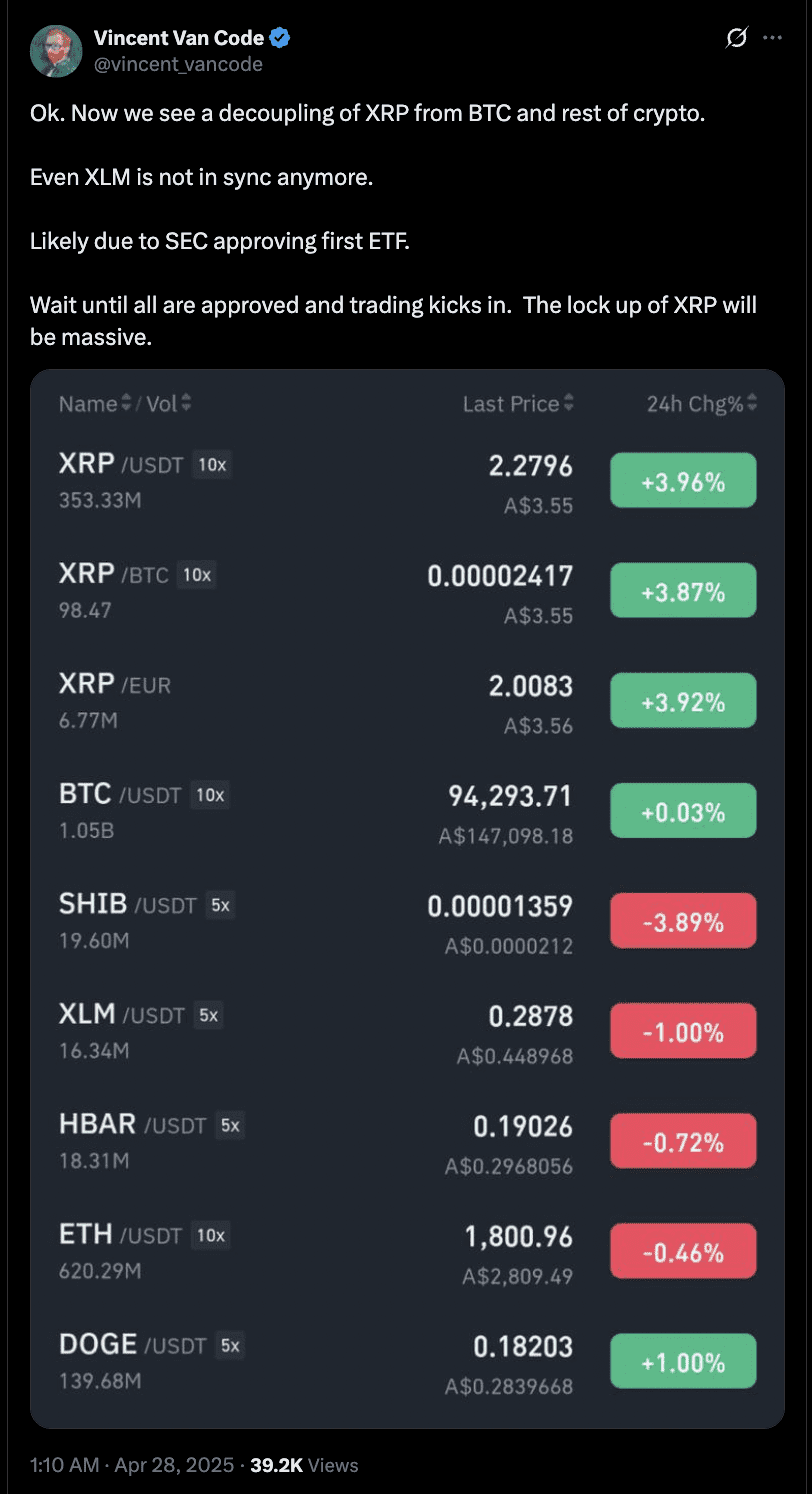Sort by Name column arrows
812x1494 pixels.
click(x=126, y=404)
